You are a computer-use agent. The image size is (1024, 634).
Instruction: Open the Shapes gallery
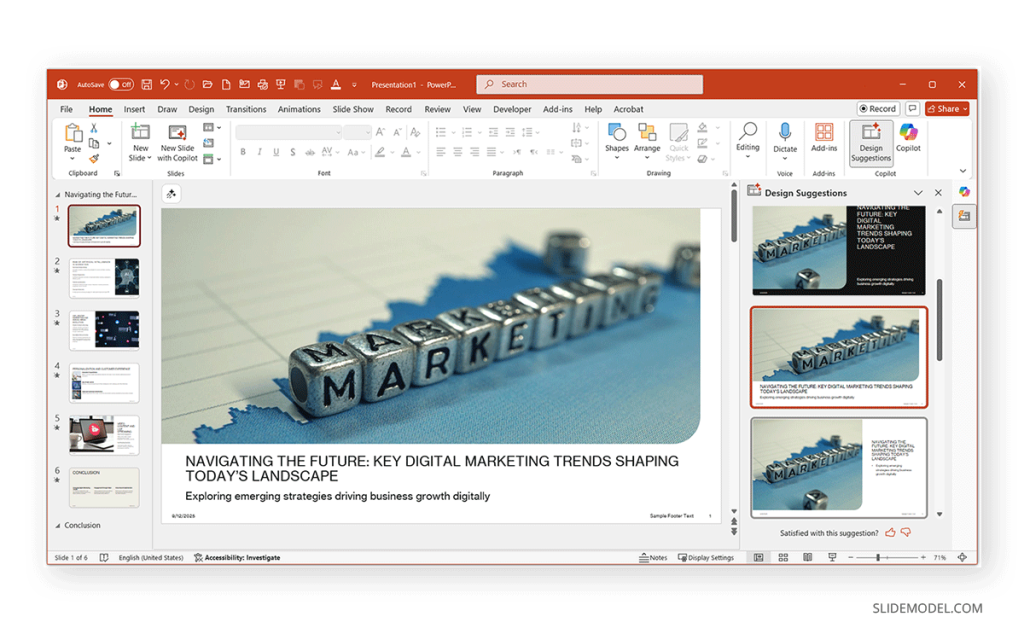(617, 137)
